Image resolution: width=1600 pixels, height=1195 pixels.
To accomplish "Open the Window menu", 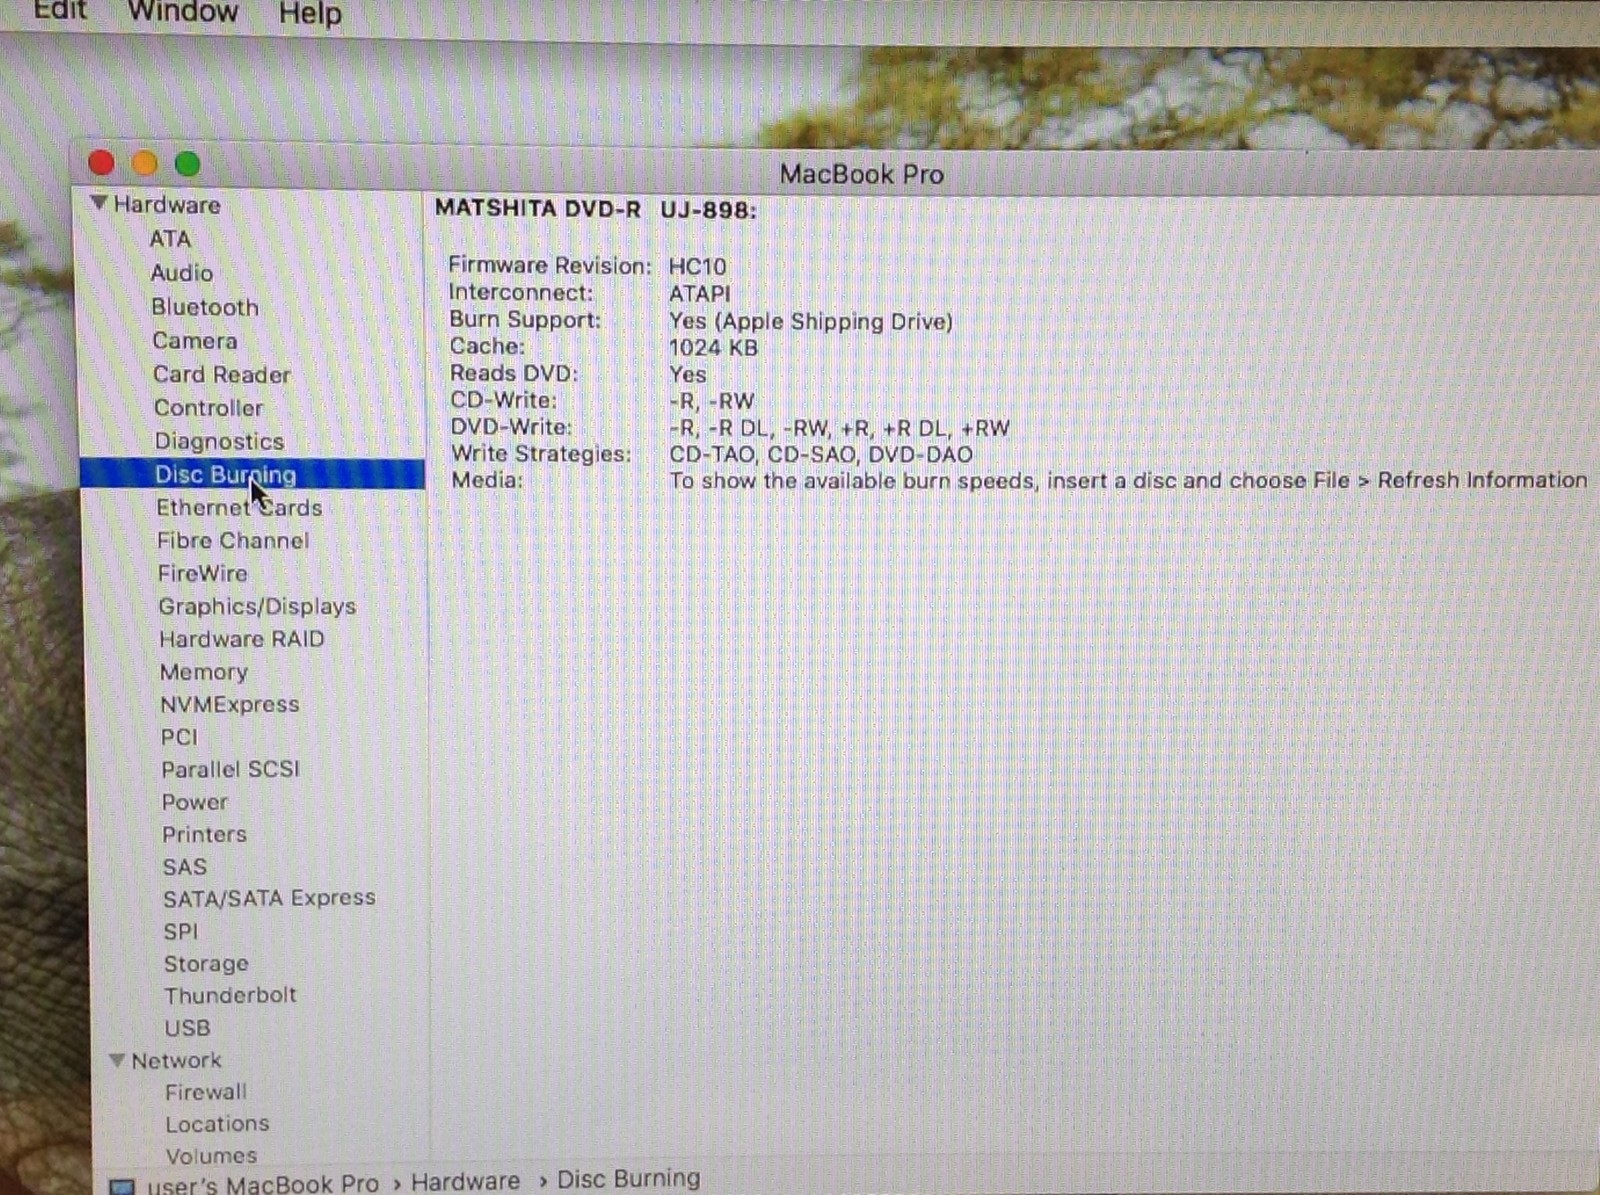I will [183, 12].
